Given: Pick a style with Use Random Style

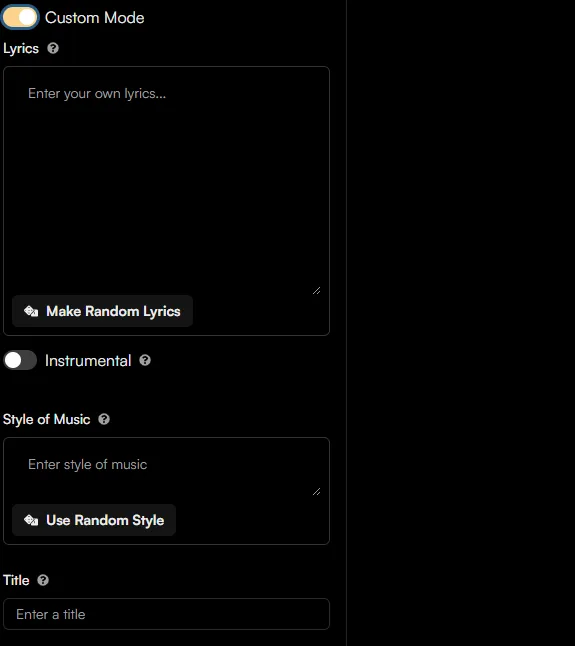Looking at the screenshot, I should [x=94, y=520].
